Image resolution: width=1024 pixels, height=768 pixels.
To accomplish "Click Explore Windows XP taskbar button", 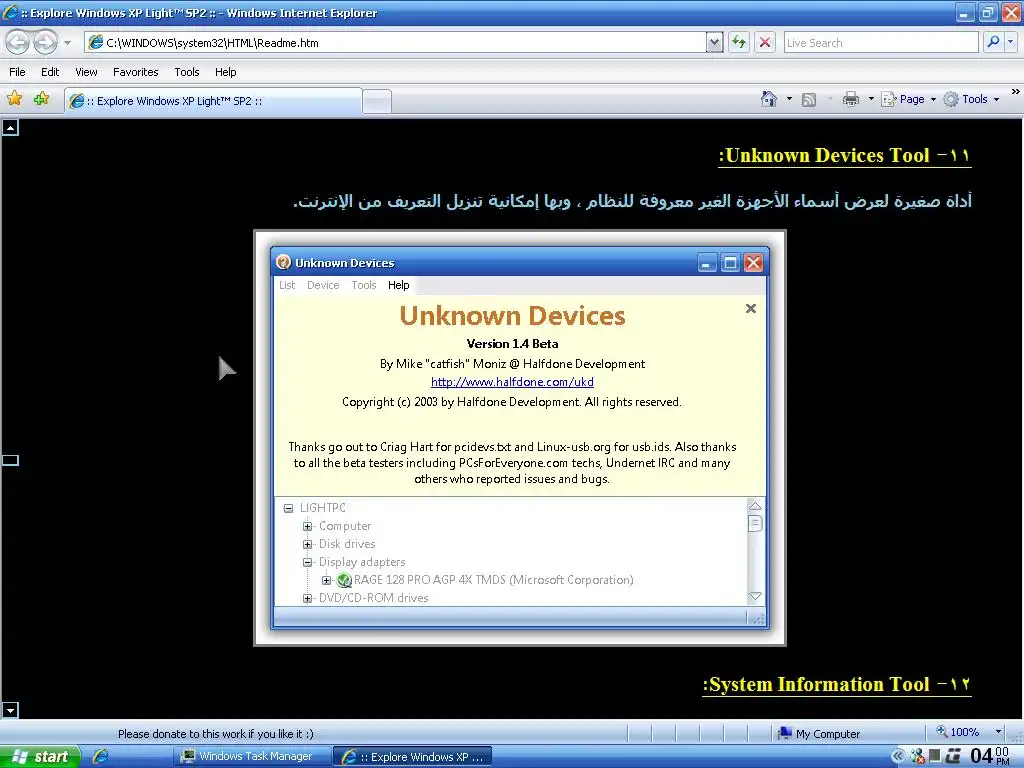I will [x=412, y=757].
